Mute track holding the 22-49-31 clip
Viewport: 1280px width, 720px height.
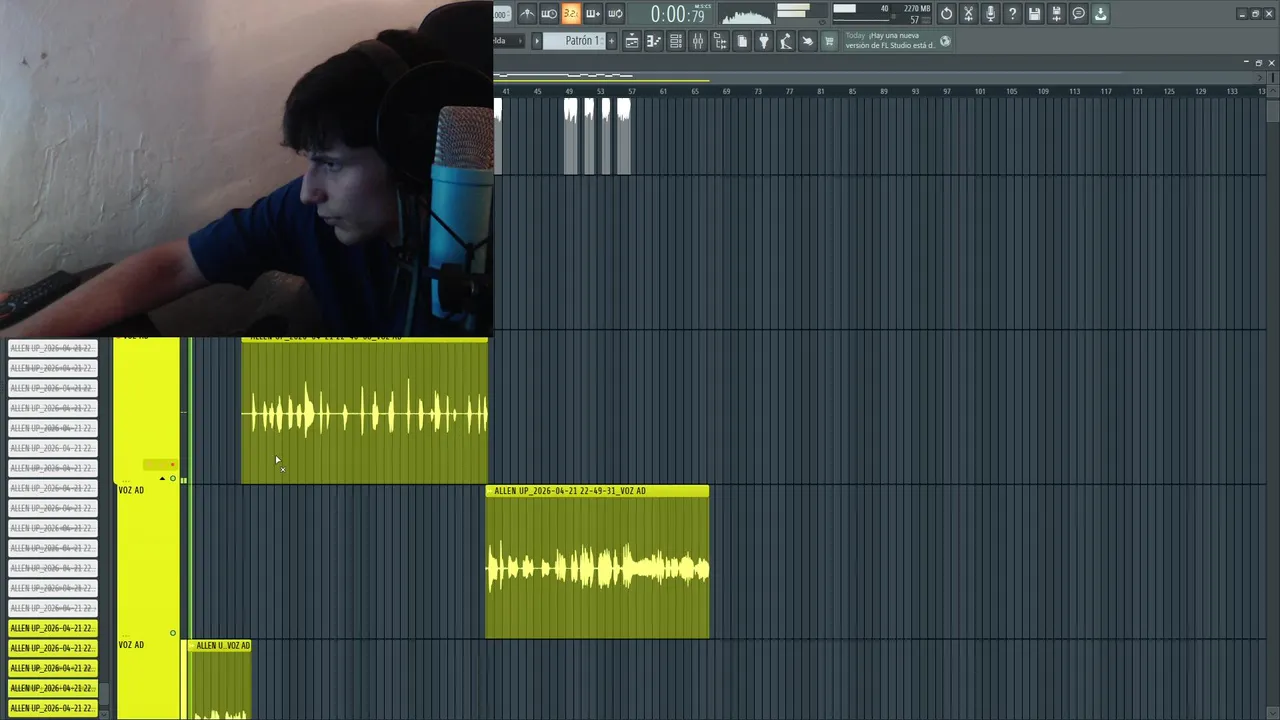pyautogui.click(x=173, y=633)
